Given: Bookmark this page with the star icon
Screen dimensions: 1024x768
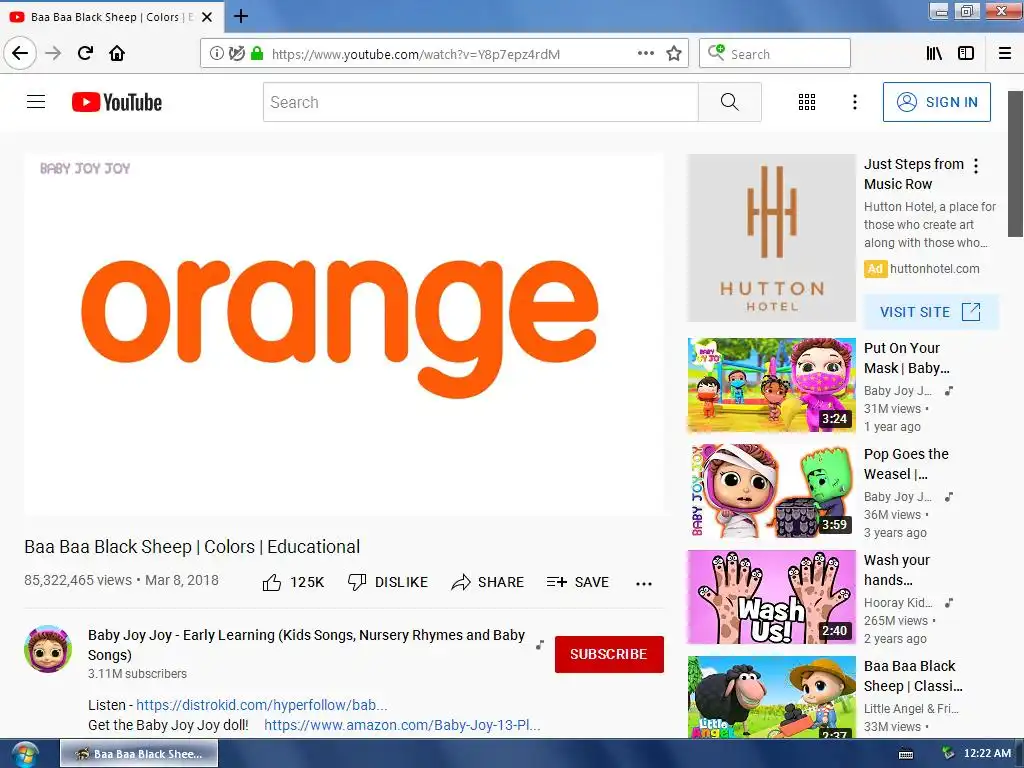Looking at the screenshot, I should 674,54.
